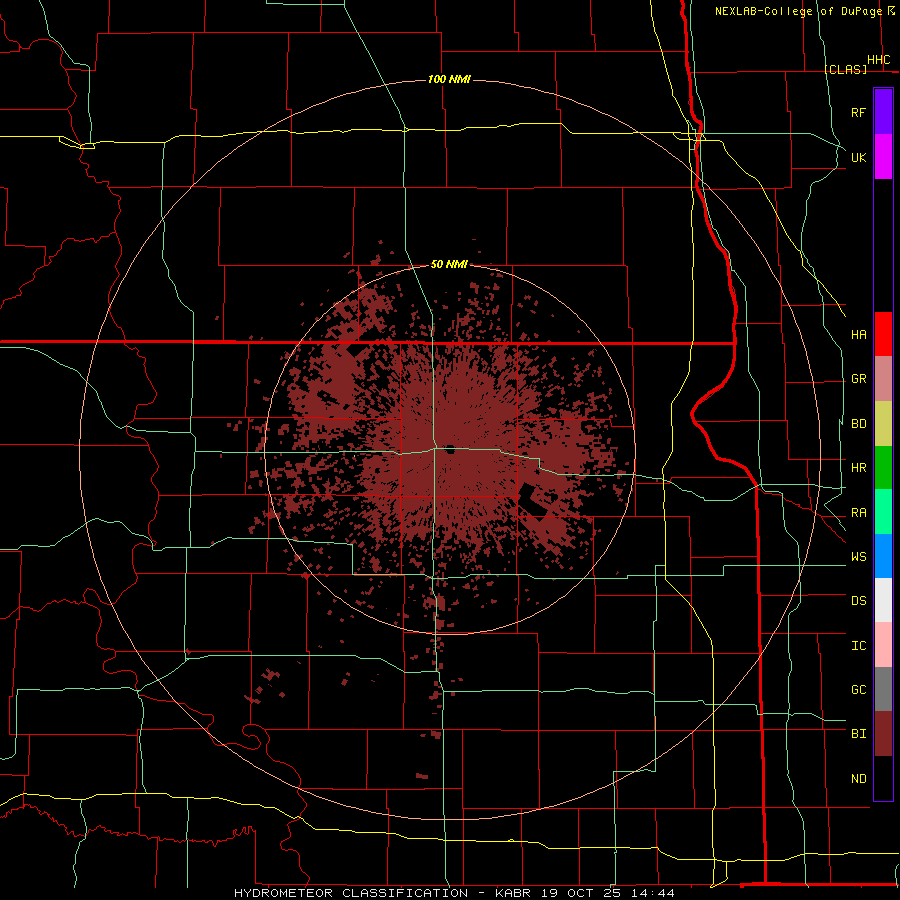
Task: Click the gray GC legend swatch
Action: coord(883,689)
